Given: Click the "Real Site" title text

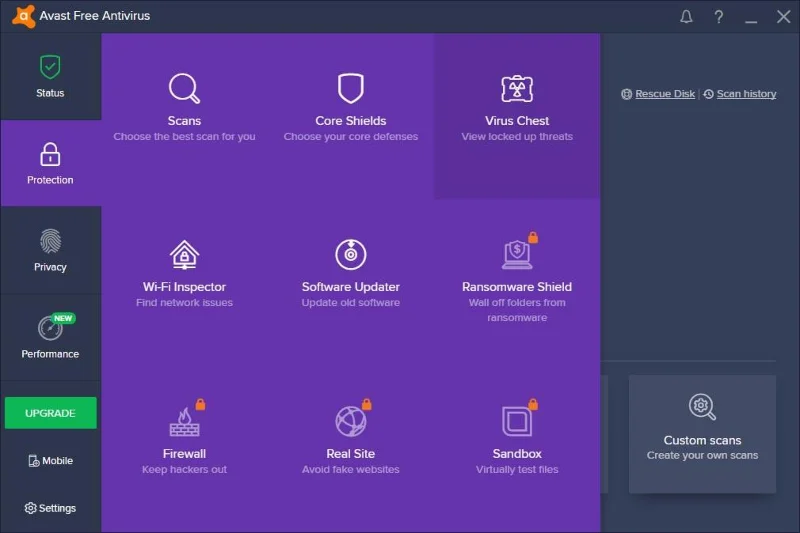Looking at the screenshot, I should 351,453.
